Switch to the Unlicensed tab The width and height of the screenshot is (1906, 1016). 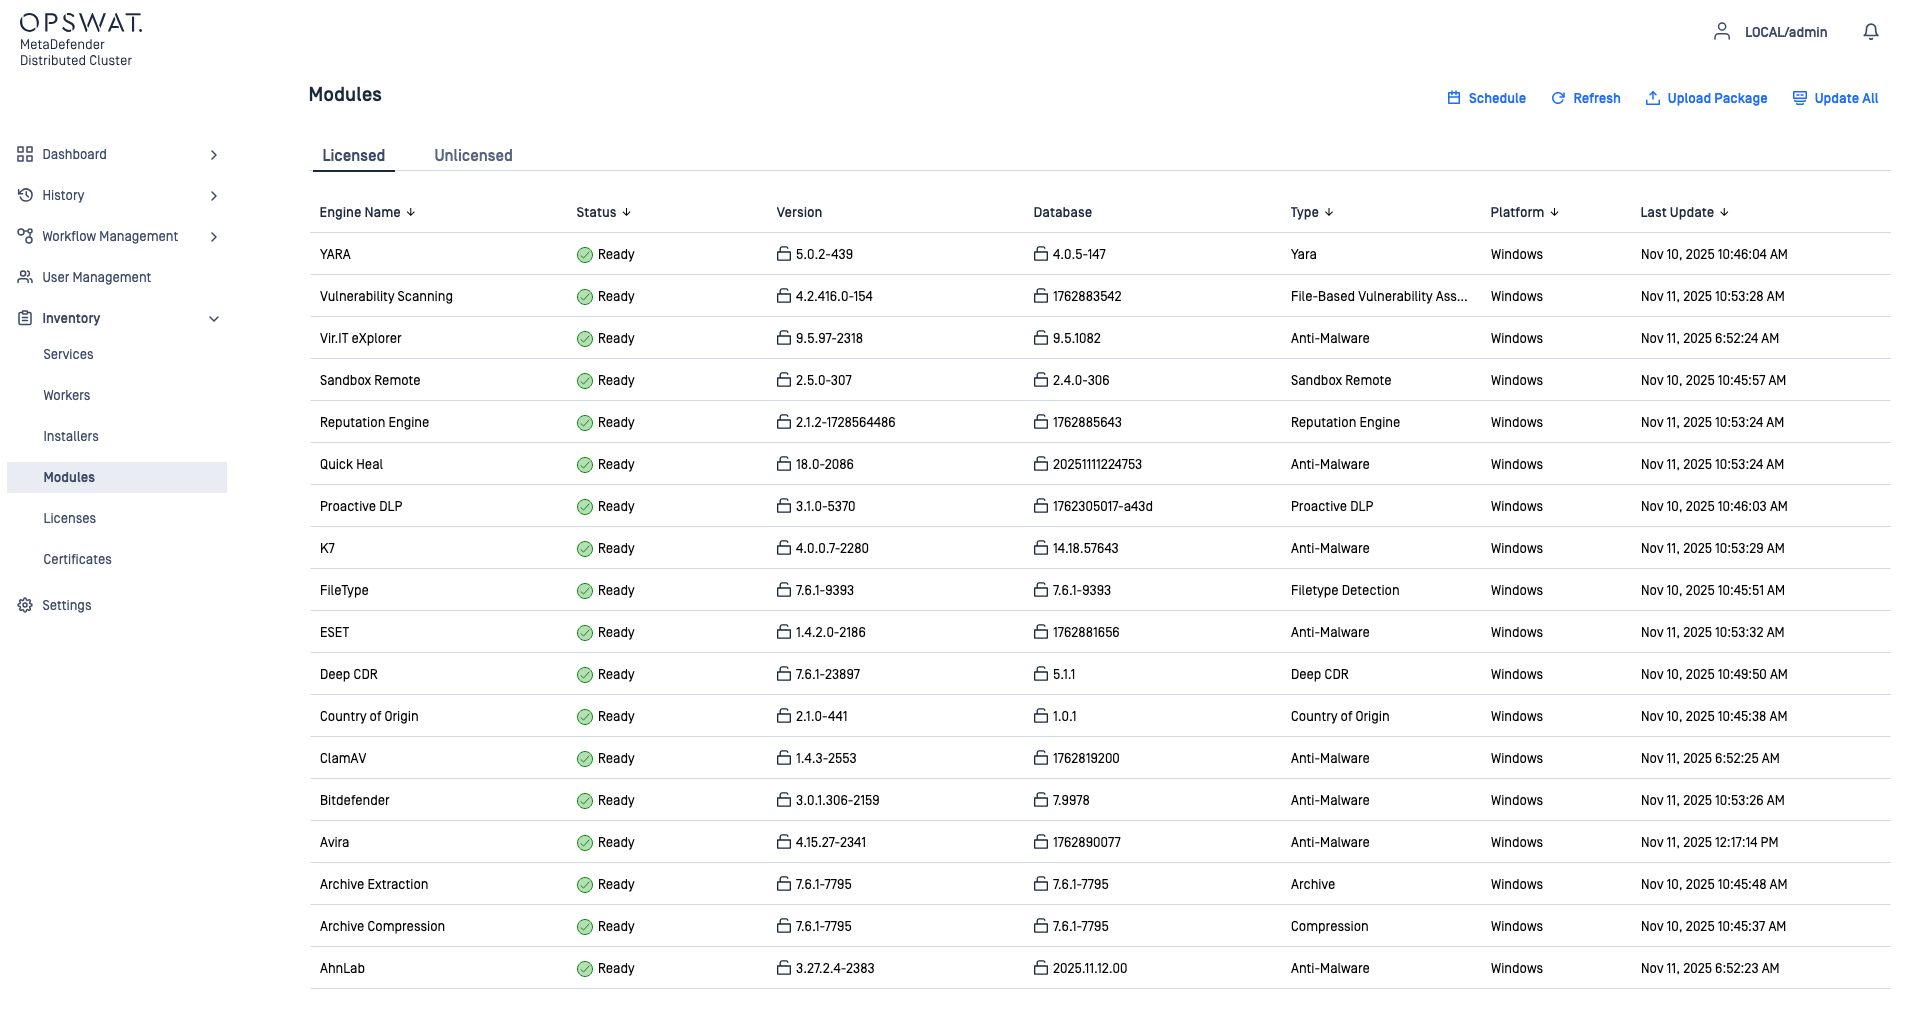(x=473, y=156)
